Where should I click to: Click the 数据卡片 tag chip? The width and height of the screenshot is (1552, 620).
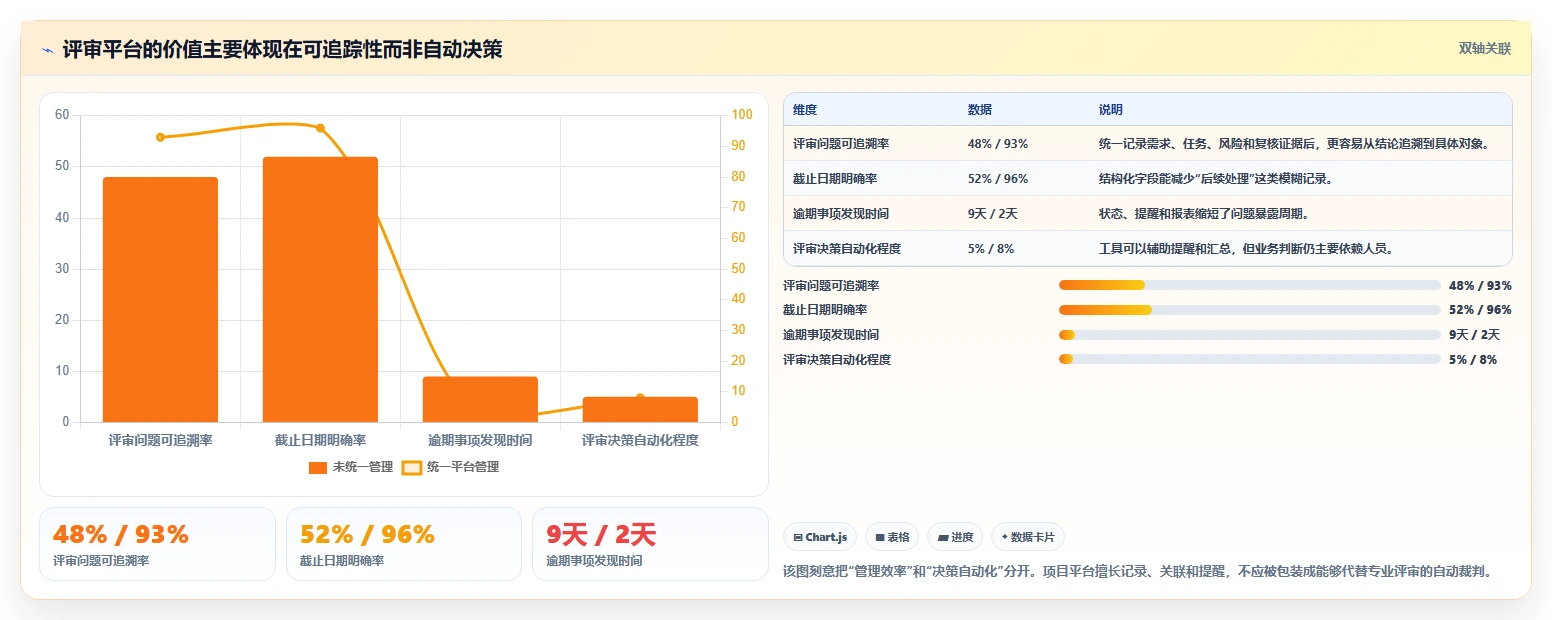1028,537
